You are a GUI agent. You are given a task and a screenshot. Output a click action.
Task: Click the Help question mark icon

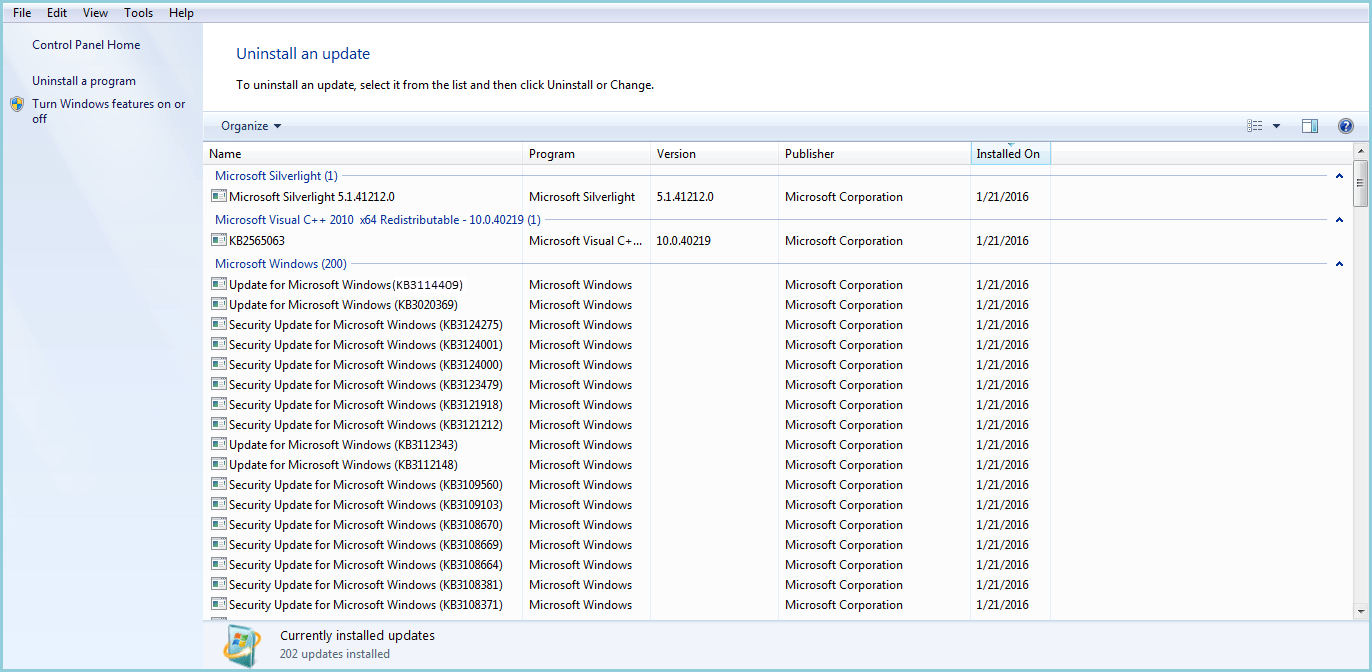click(1345, 126)
